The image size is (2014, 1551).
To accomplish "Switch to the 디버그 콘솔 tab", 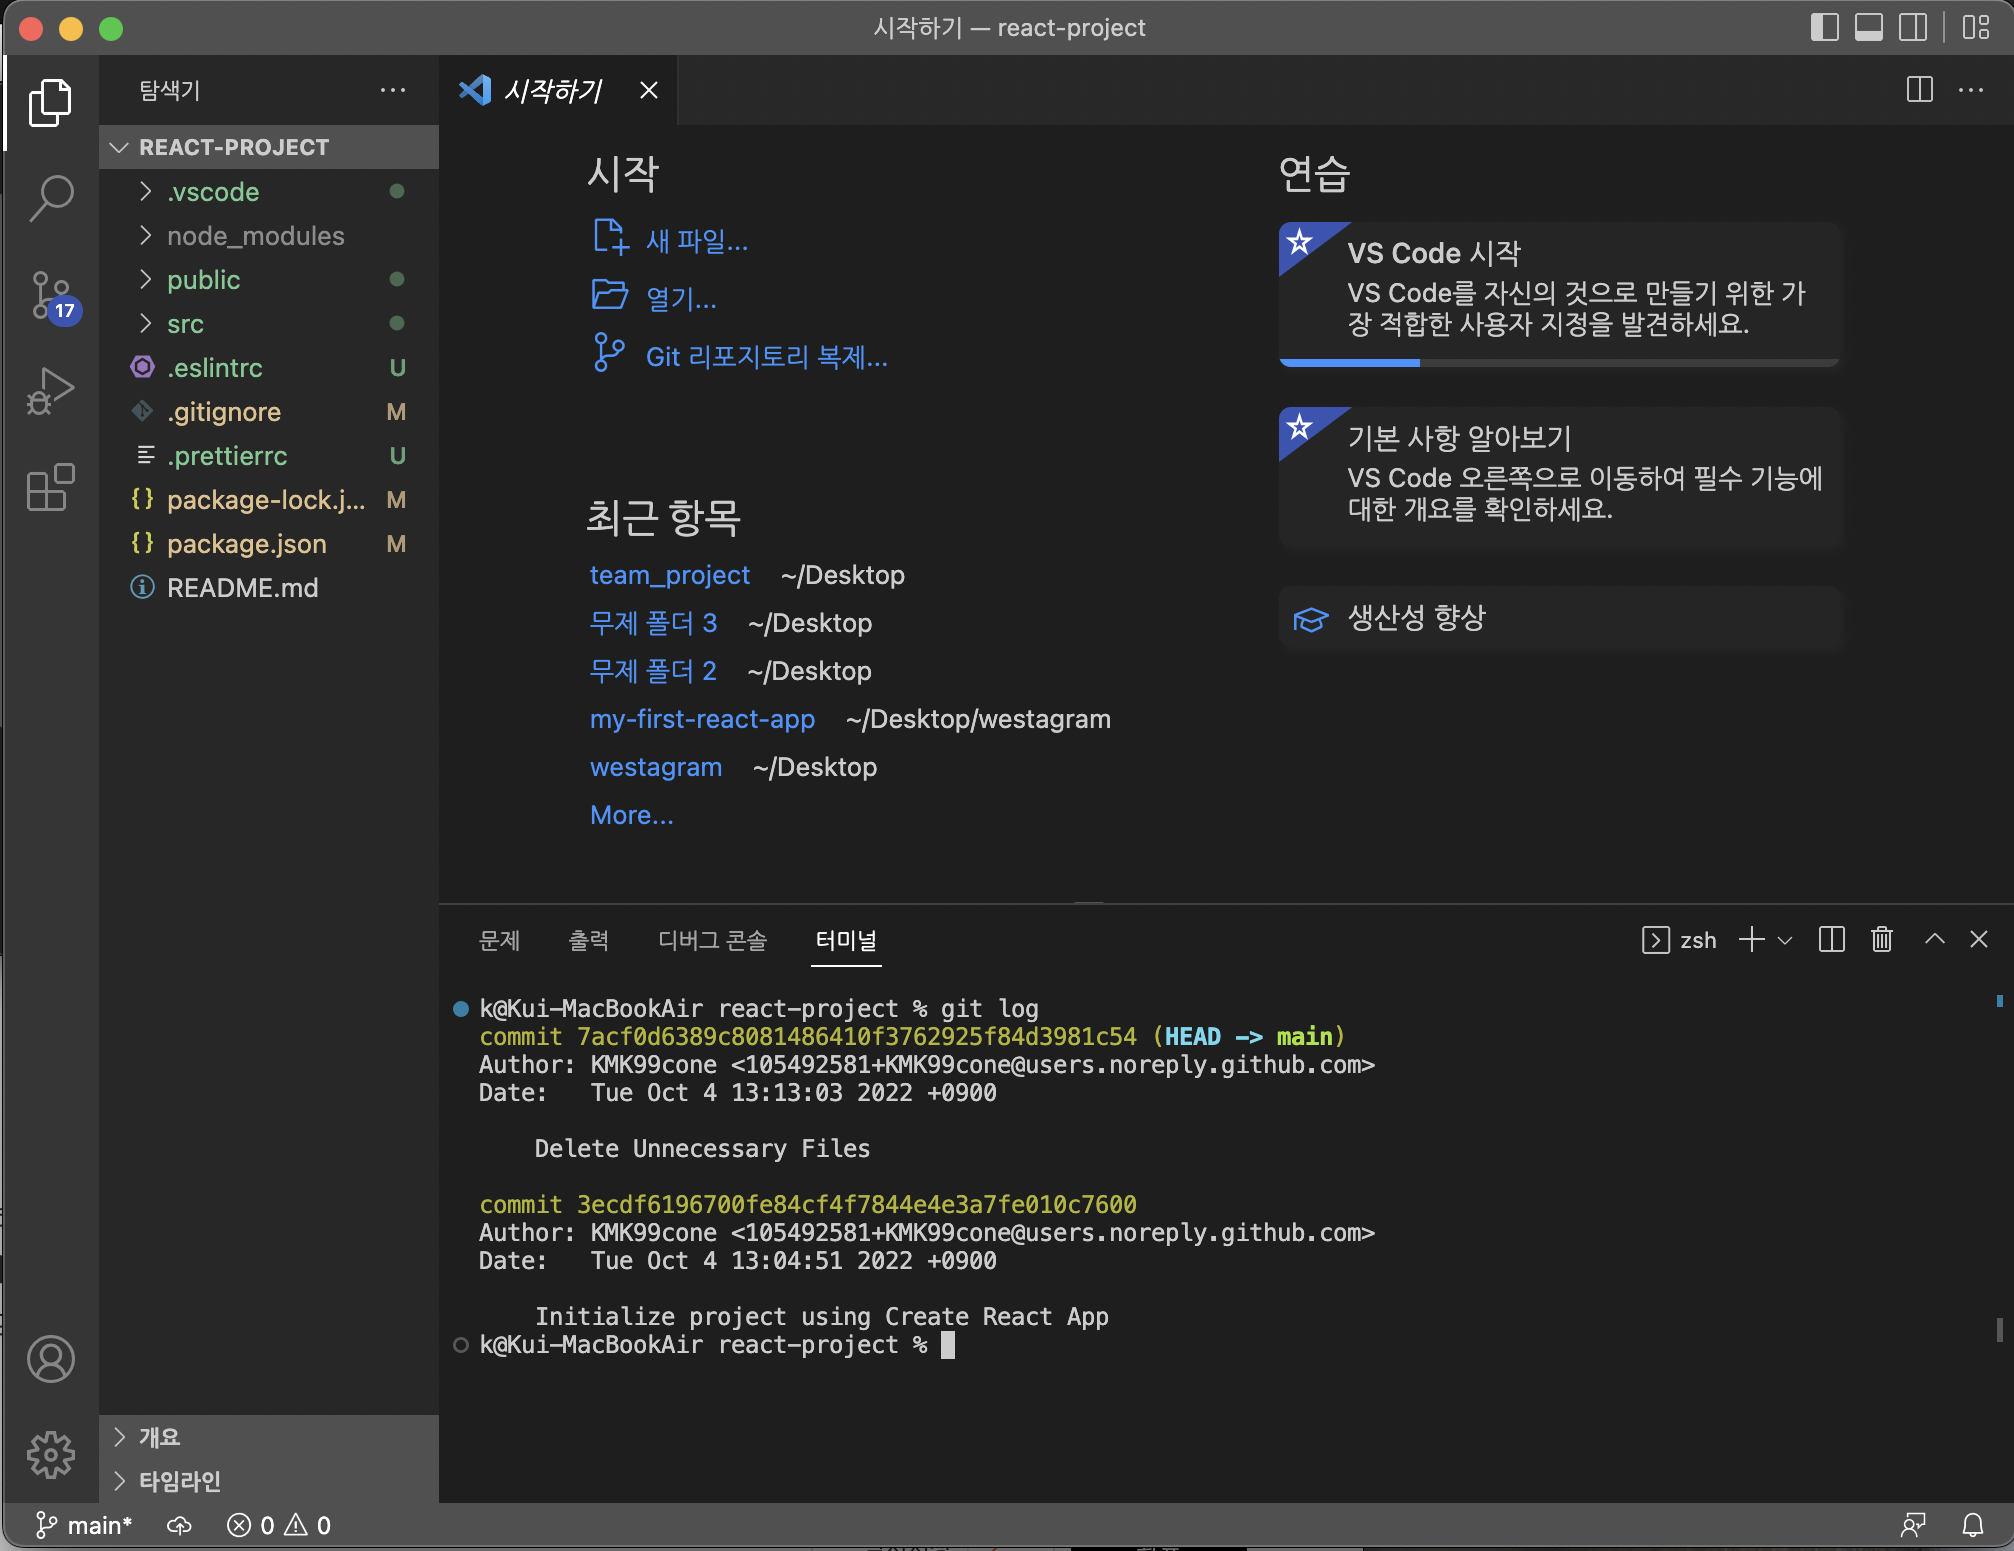I will [x=711, y=940].
